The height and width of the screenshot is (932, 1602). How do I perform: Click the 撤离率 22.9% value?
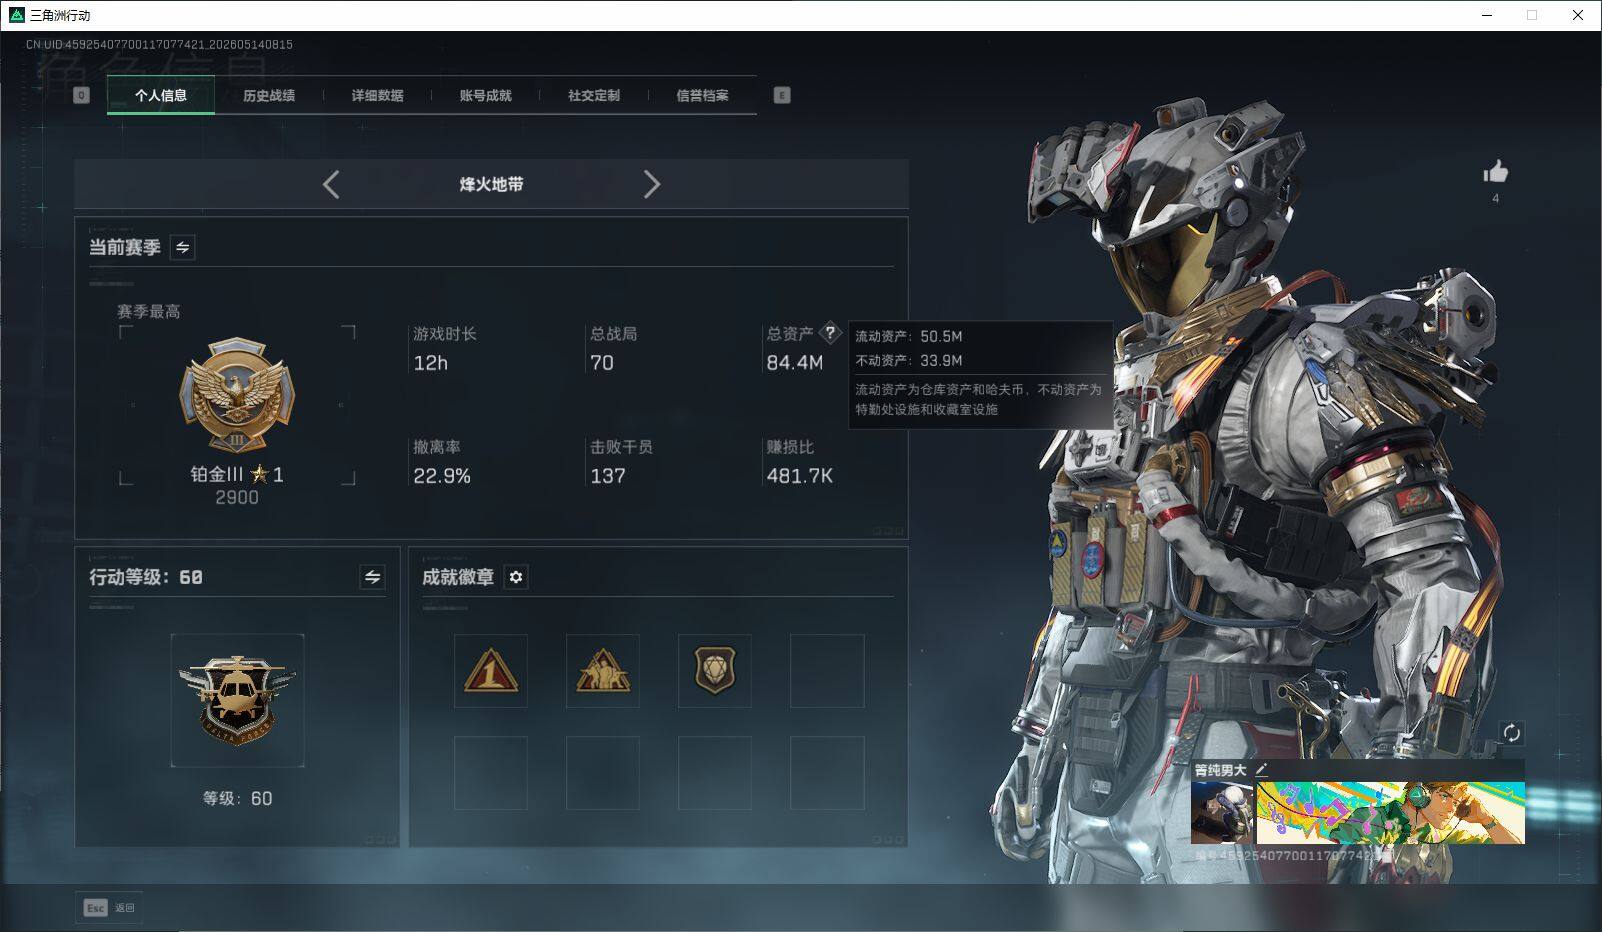click(442, 476)
